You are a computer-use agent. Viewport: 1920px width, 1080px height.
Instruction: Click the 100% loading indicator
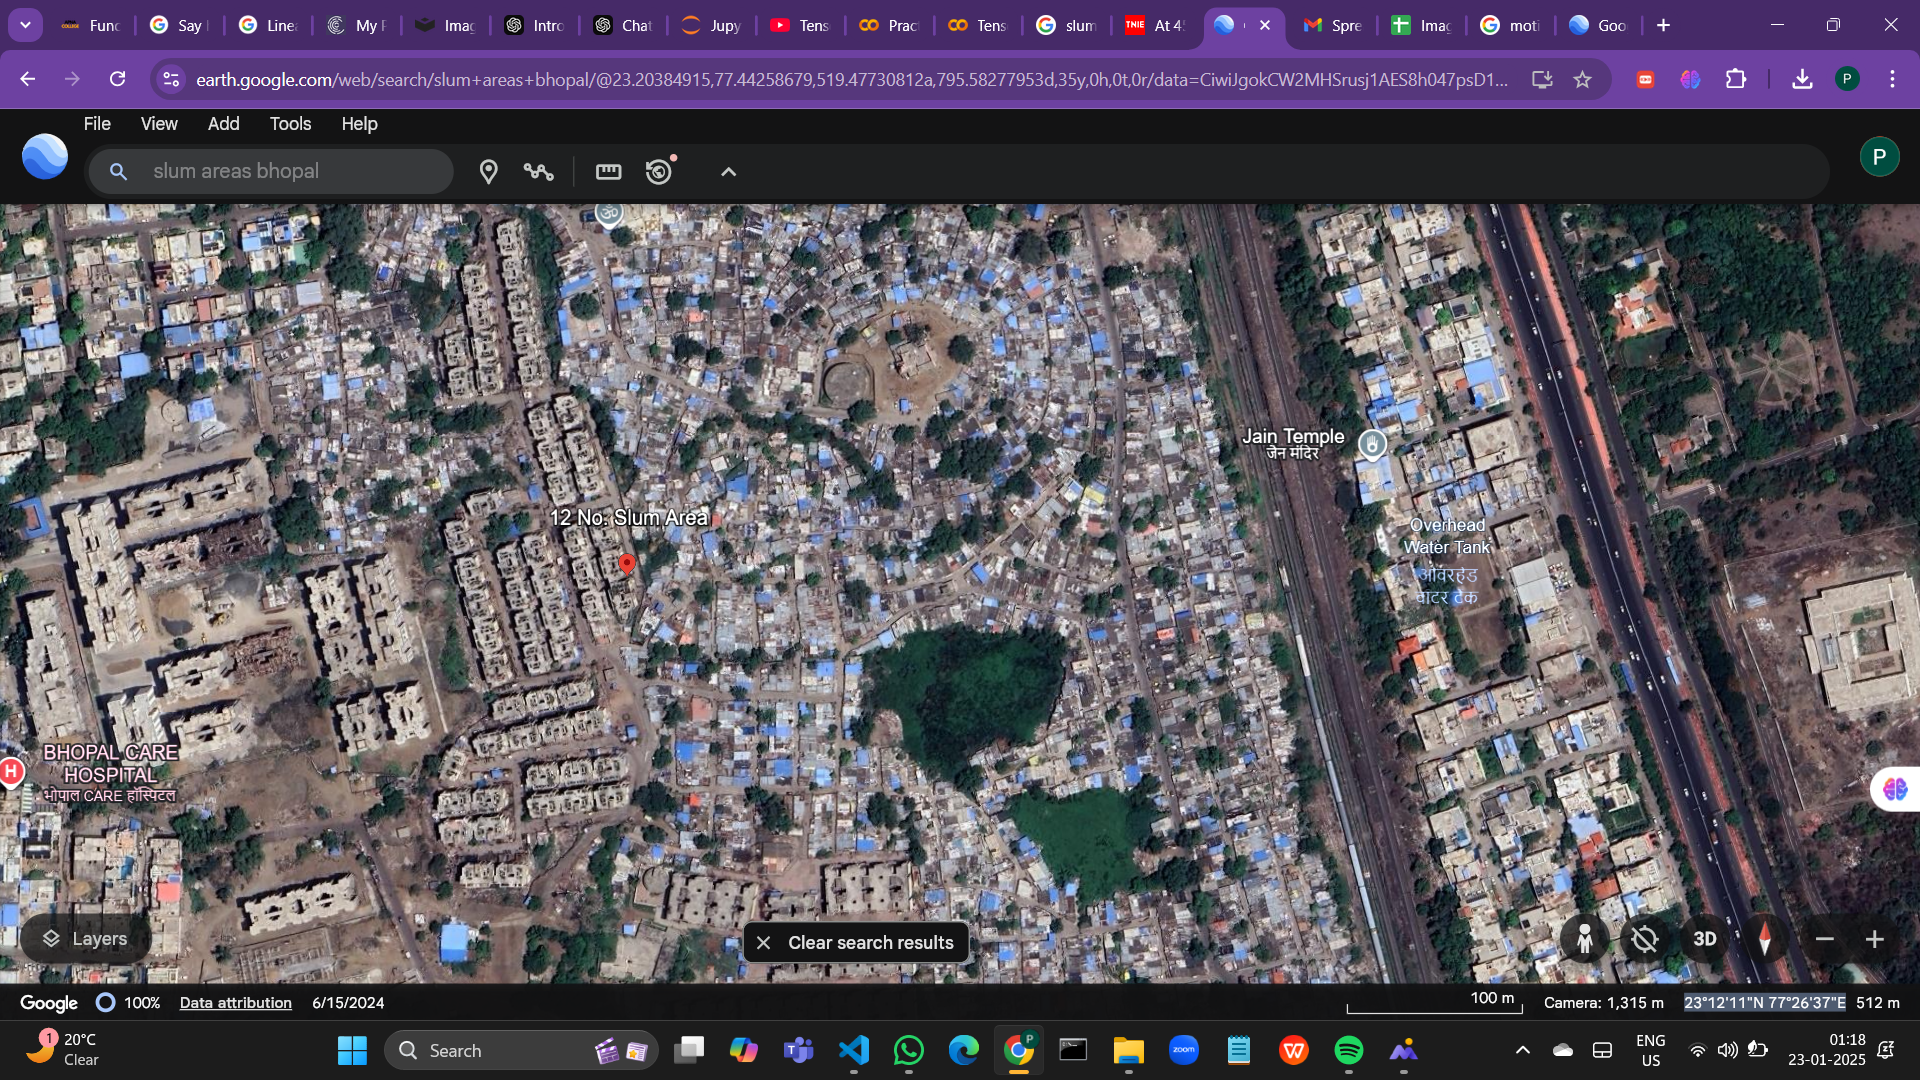tap(129, 1003)
